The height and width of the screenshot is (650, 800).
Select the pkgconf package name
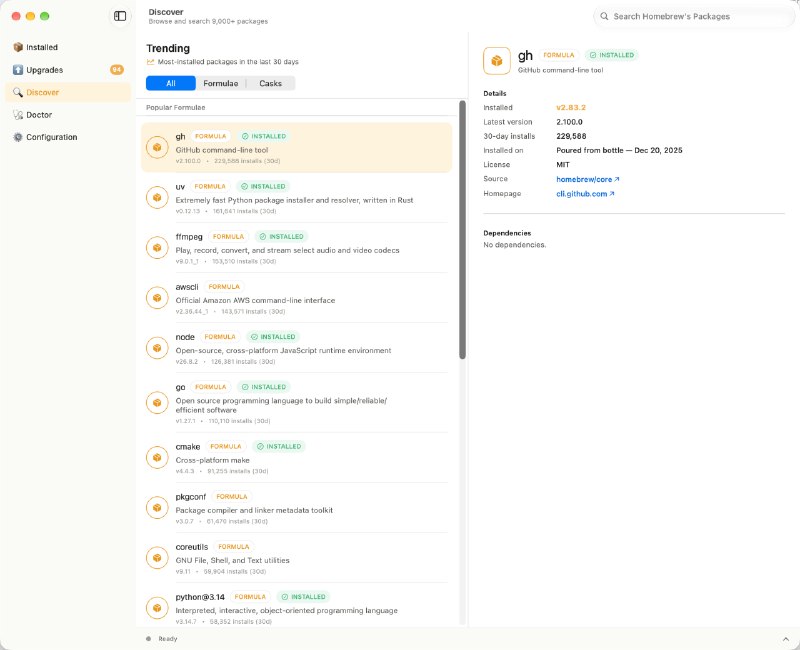pos(191,496)
